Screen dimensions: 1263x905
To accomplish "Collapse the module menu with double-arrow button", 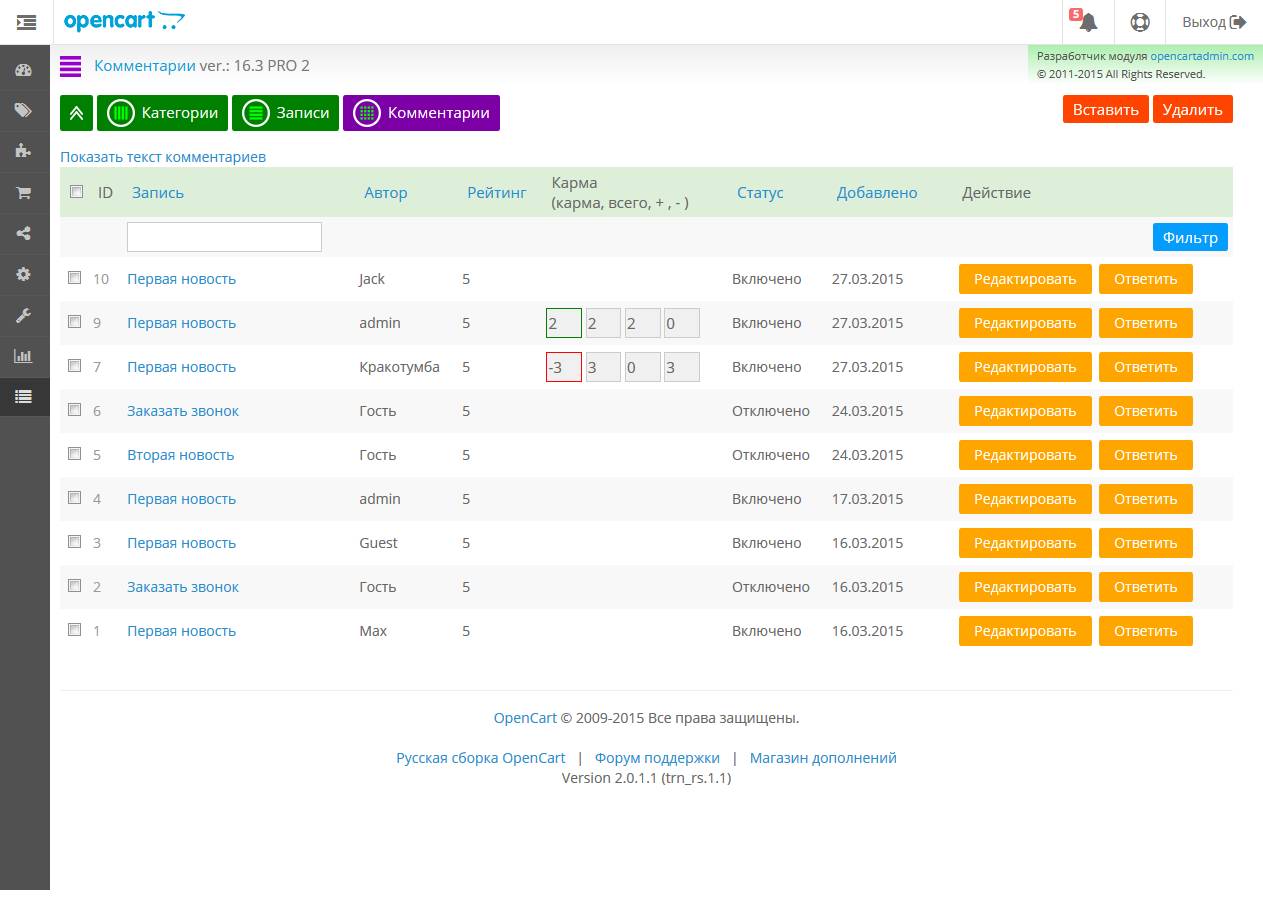I will (x=76, y=113).
